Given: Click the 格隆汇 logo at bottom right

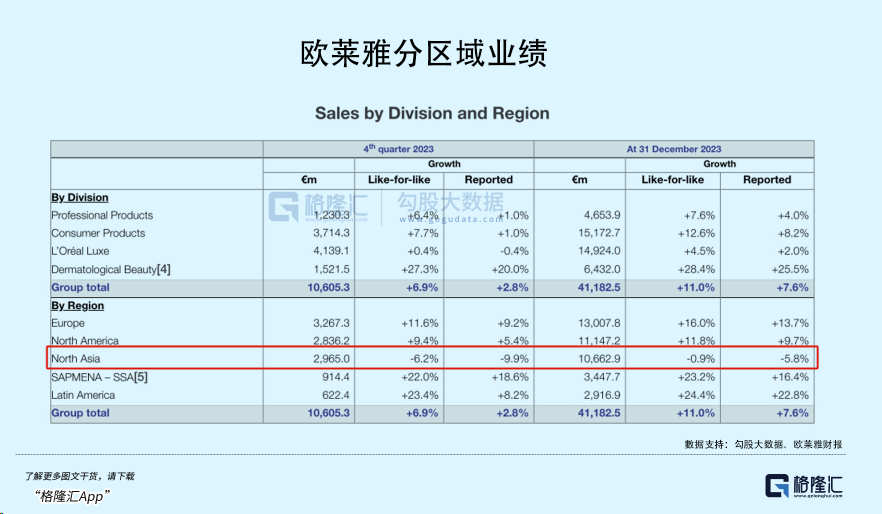Looking at the screenshot, I should 804,485.
